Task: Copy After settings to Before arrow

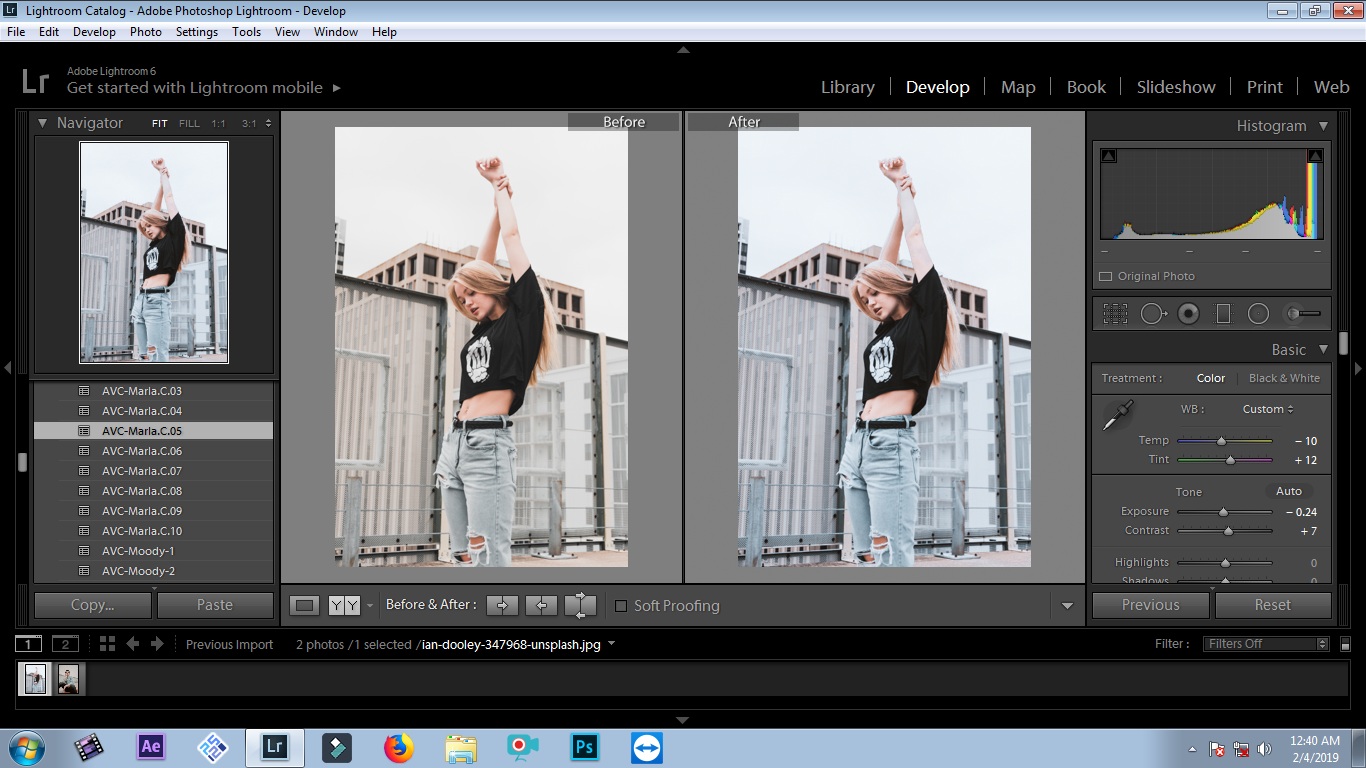Action: [x=541, y=605]
